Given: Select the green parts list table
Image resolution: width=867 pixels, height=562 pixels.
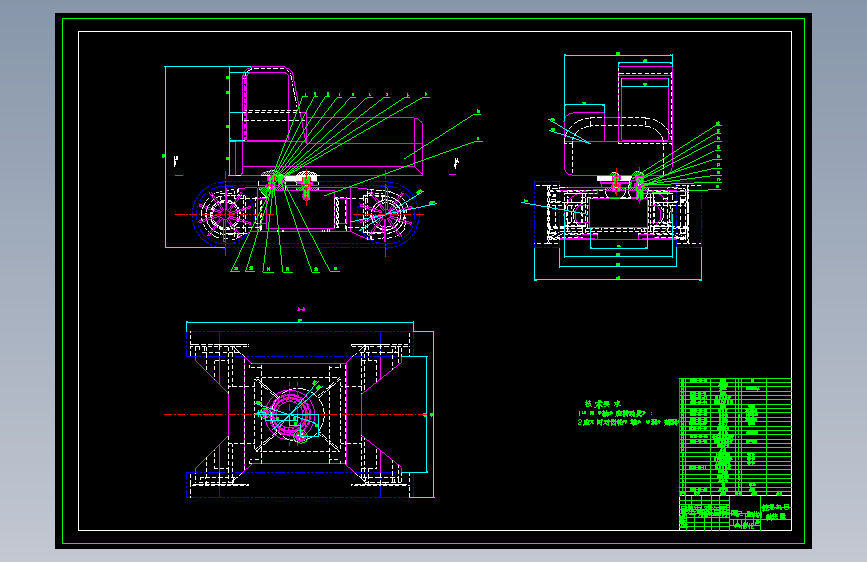Looking at the screenshot, I should pos(735,436).
